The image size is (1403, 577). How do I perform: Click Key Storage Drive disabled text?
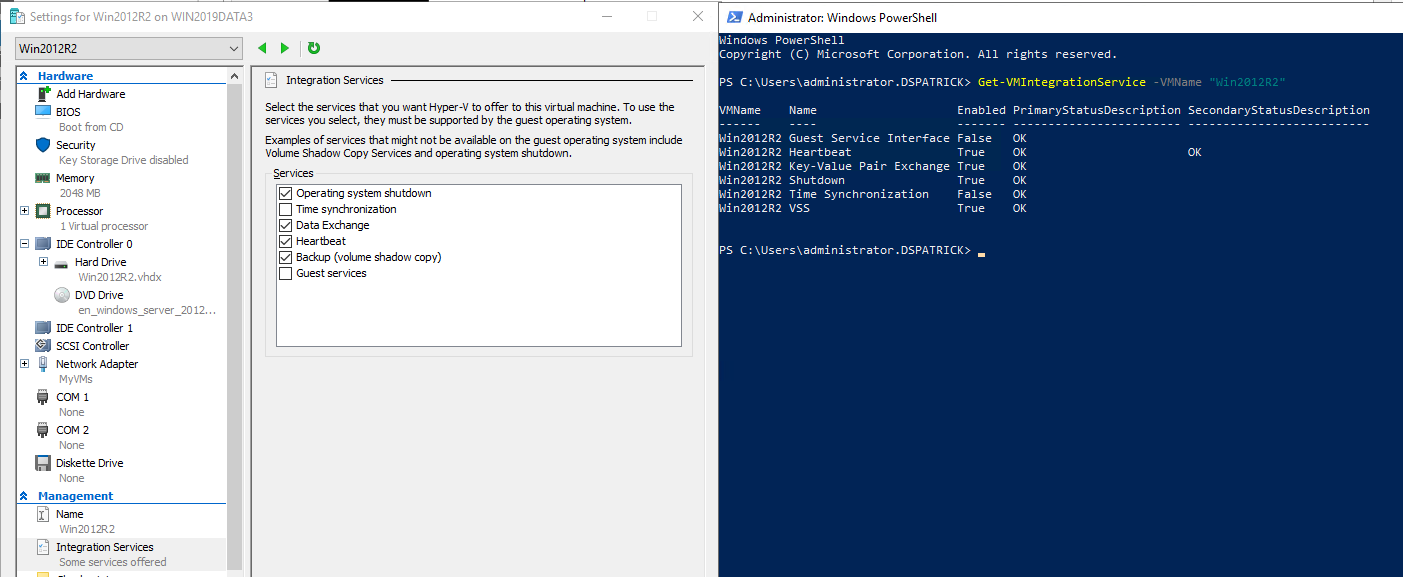pyautogui.click(x=124, y=160)
